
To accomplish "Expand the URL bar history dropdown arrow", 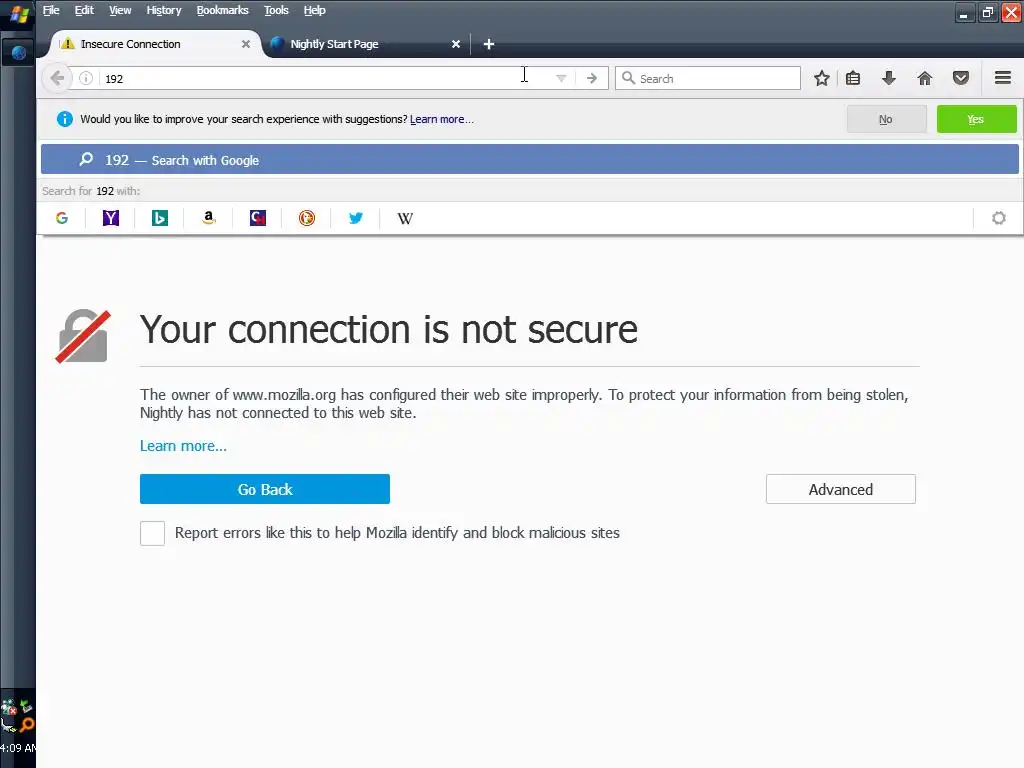I will pyautogui.click(x=561, y=78).
